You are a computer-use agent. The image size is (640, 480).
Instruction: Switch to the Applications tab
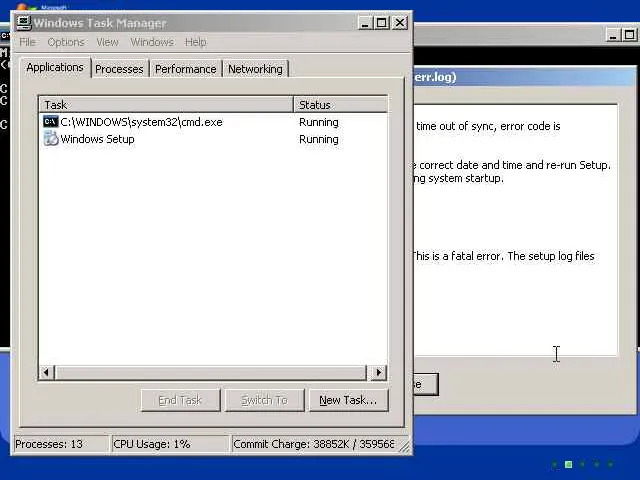(x=55, y=67)
